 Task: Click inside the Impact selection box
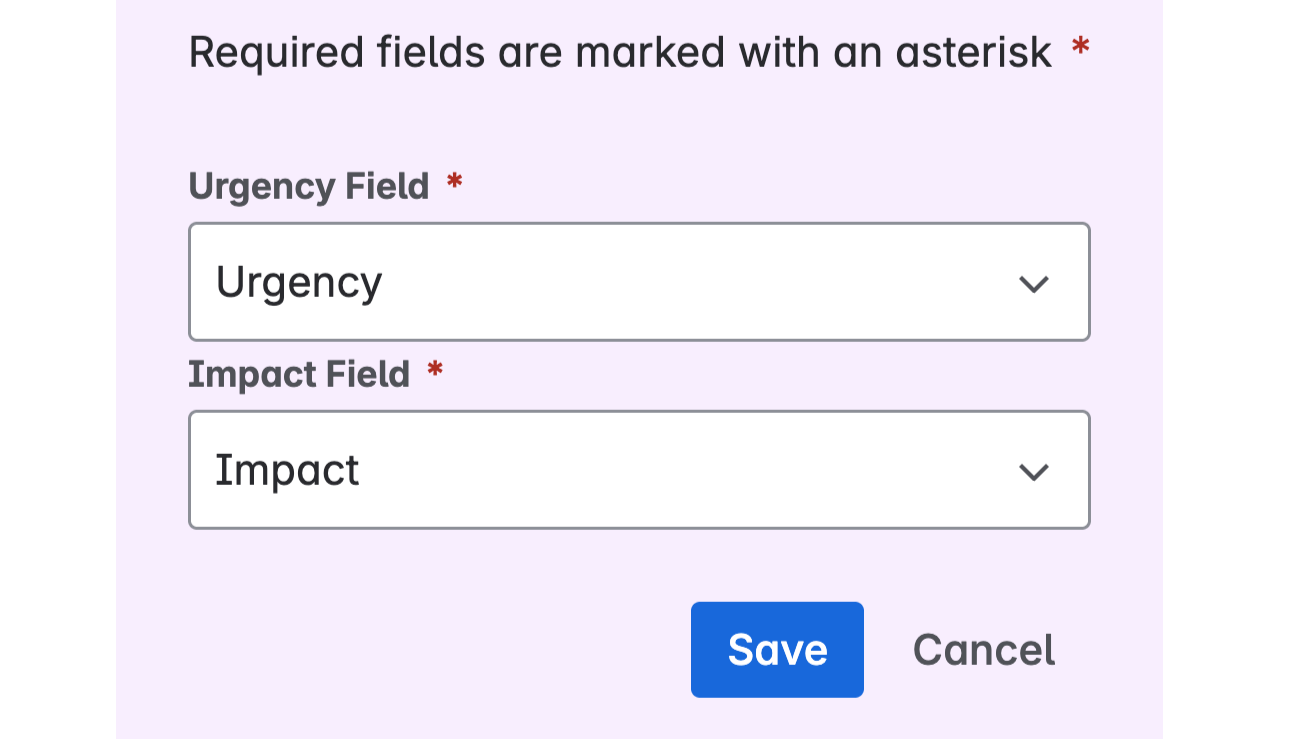639,469
